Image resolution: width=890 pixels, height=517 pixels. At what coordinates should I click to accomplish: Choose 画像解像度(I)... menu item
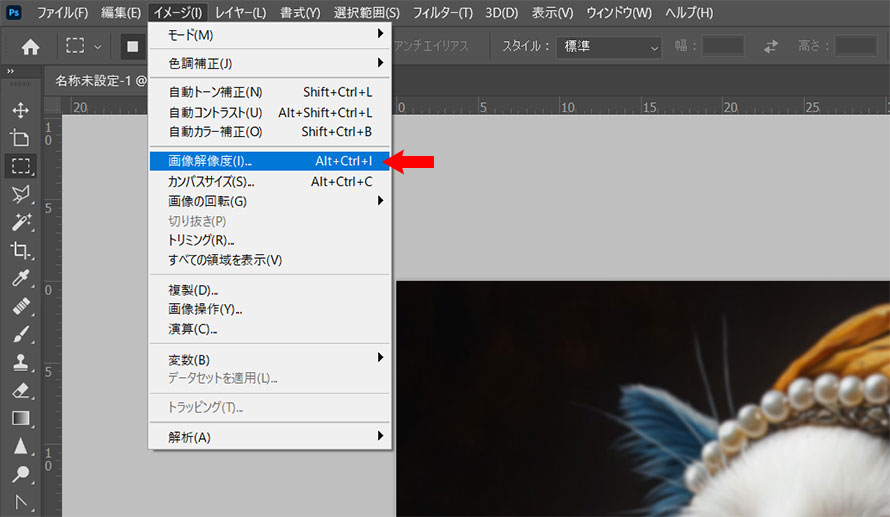(270, 161)
